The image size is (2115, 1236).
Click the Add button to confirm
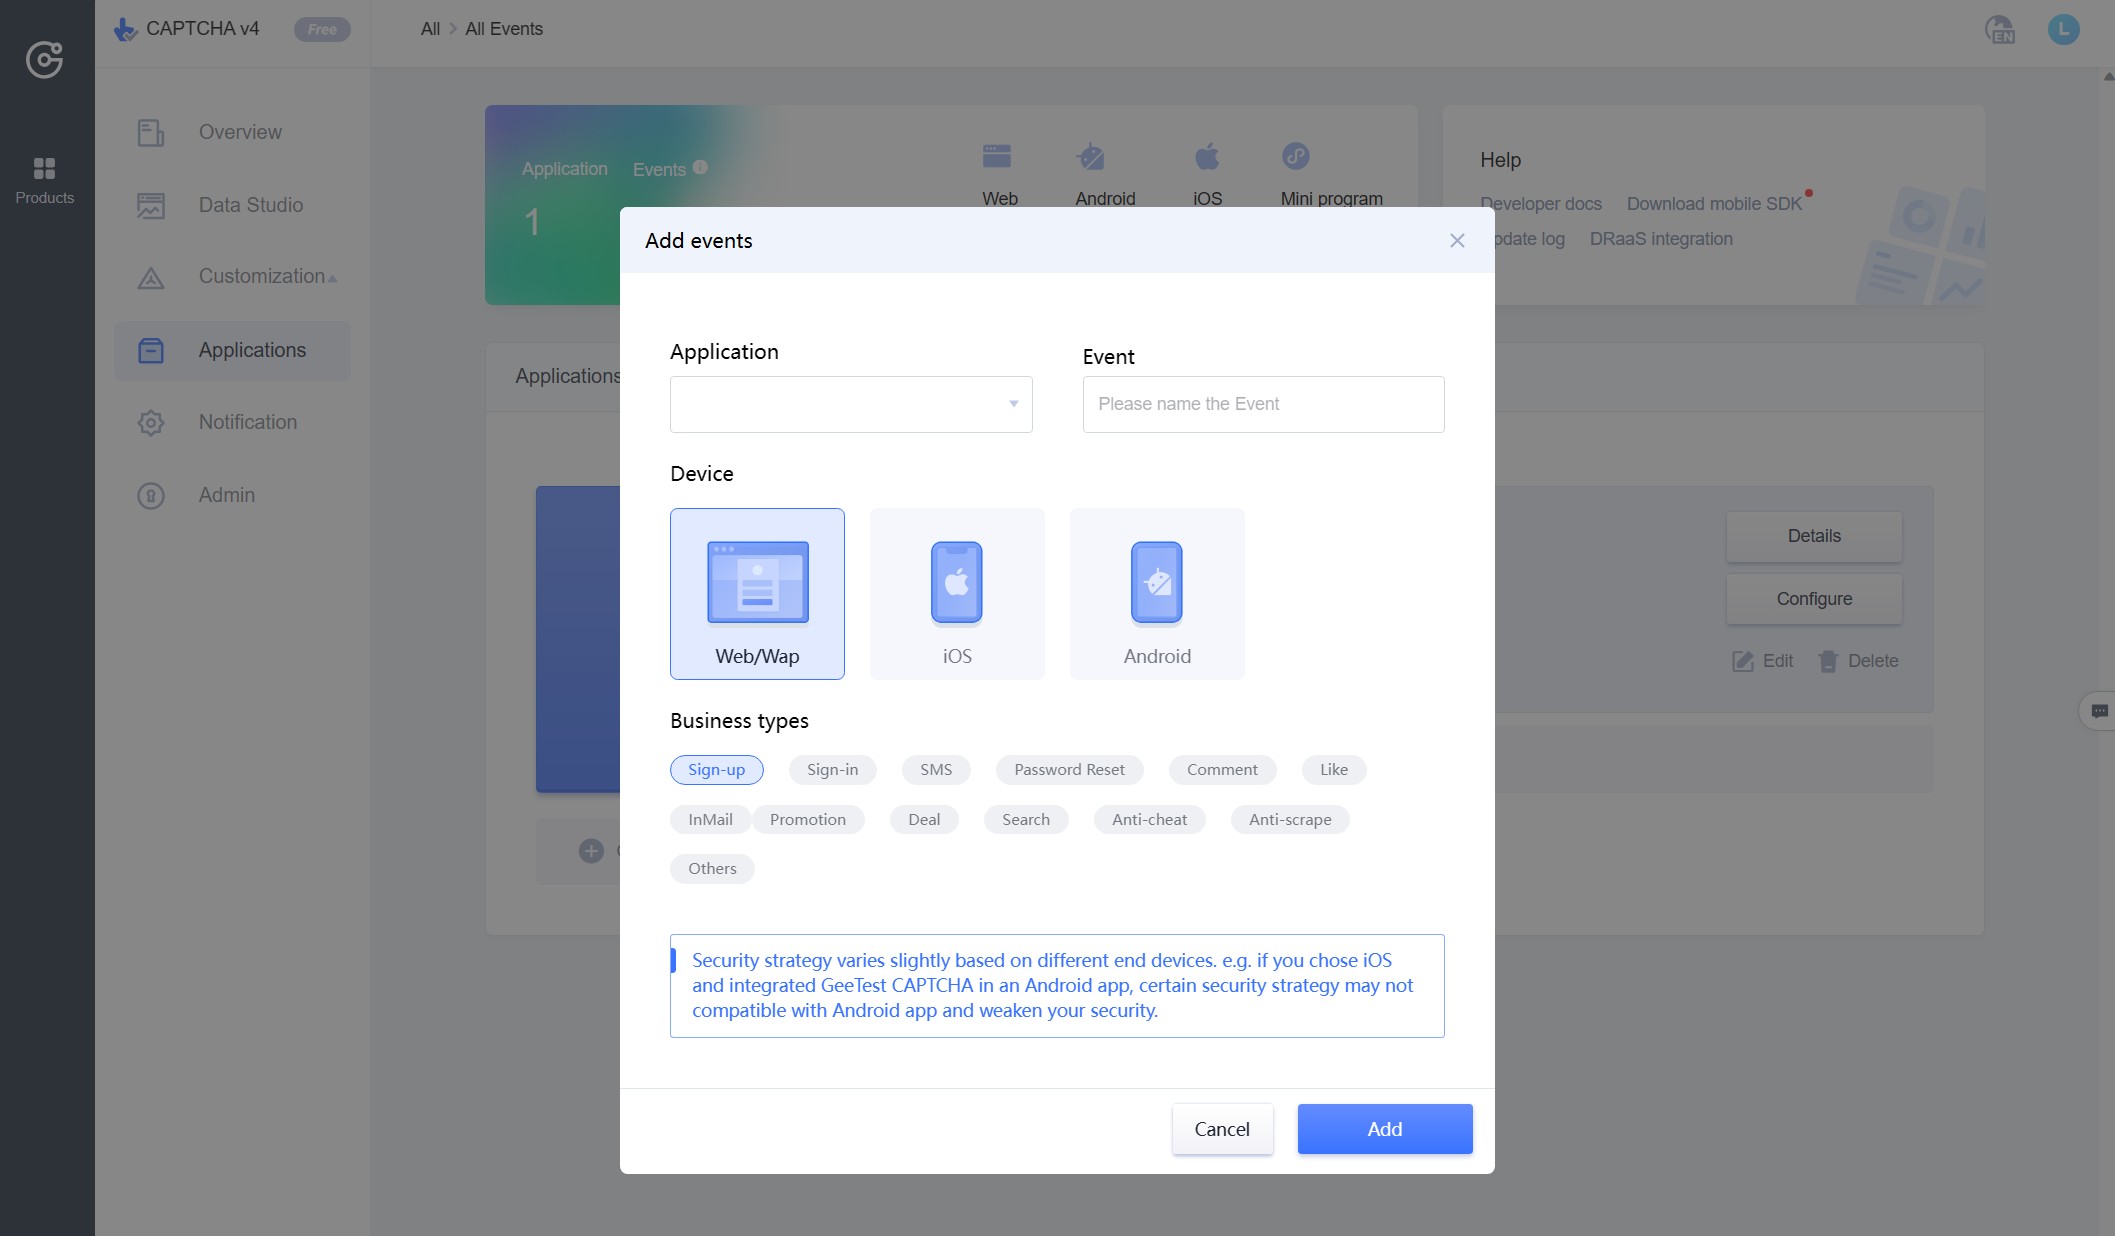pyautogui.click(x=1384, y=1129)
